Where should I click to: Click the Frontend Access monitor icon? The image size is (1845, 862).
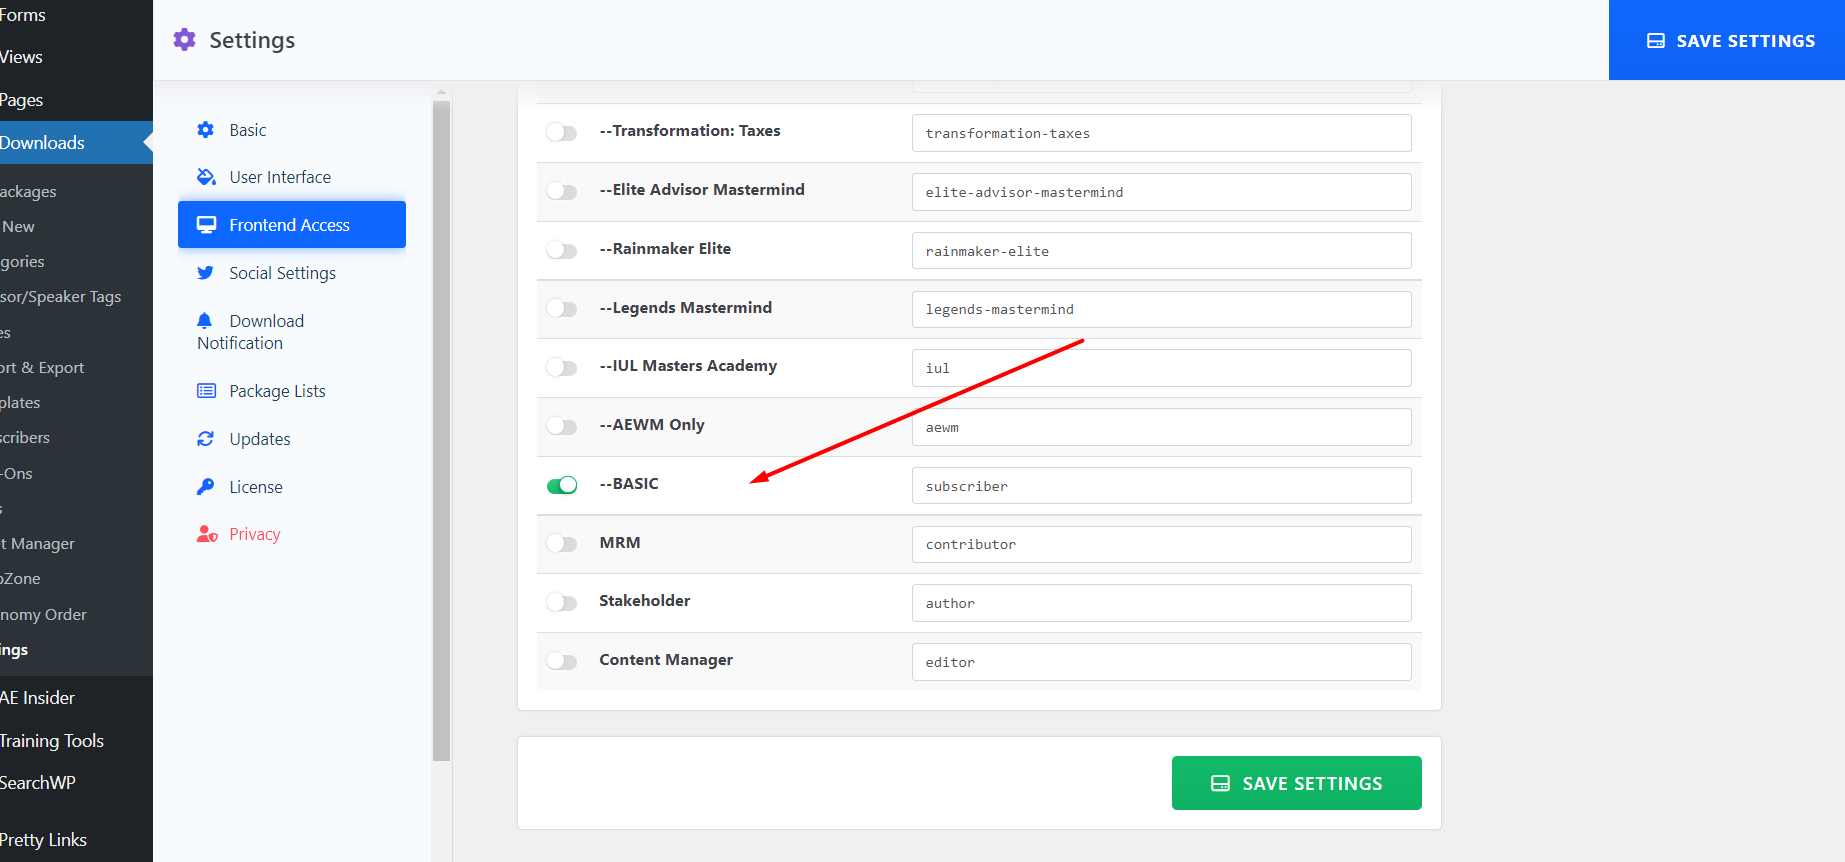click(x=206, y=225)
